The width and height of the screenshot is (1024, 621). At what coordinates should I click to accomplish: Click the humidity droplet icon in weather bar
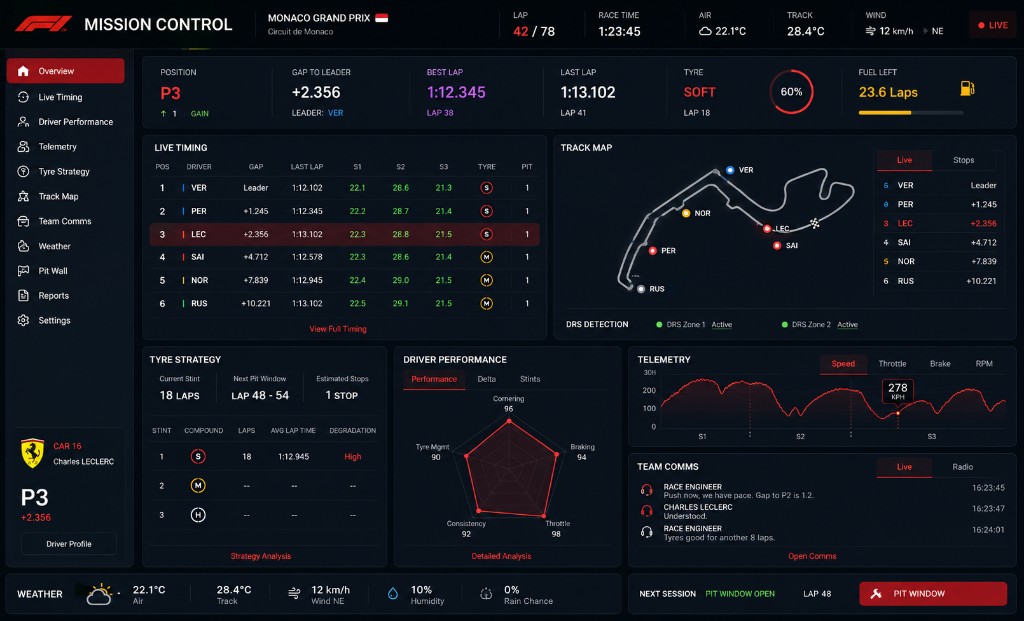(x=392, y=594)
